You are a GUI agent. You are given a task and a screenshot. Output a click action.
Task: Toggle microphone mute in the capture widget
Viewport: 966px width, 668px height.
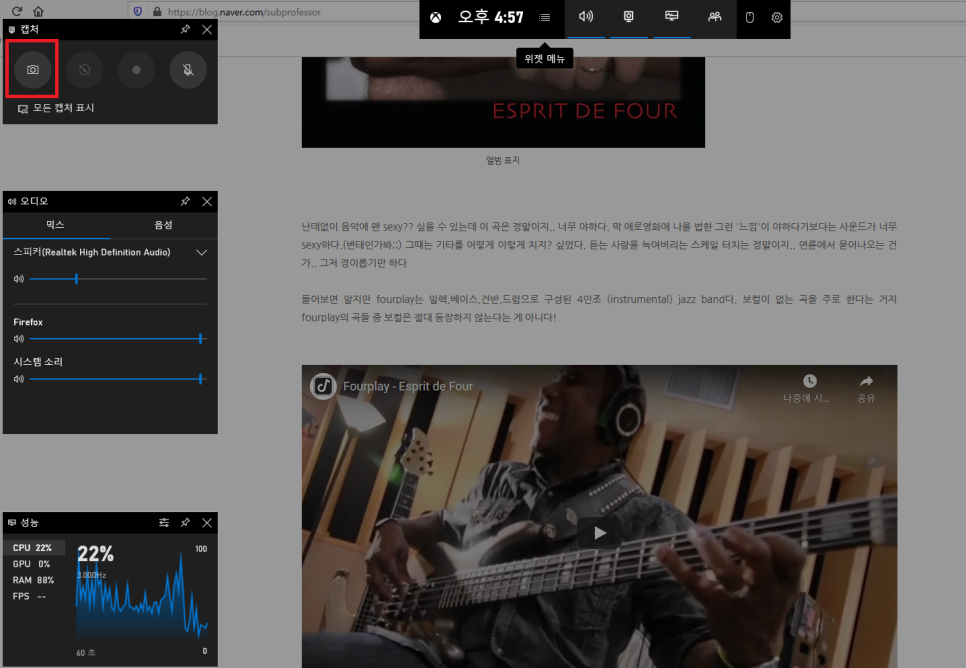[x=188, y=70]
